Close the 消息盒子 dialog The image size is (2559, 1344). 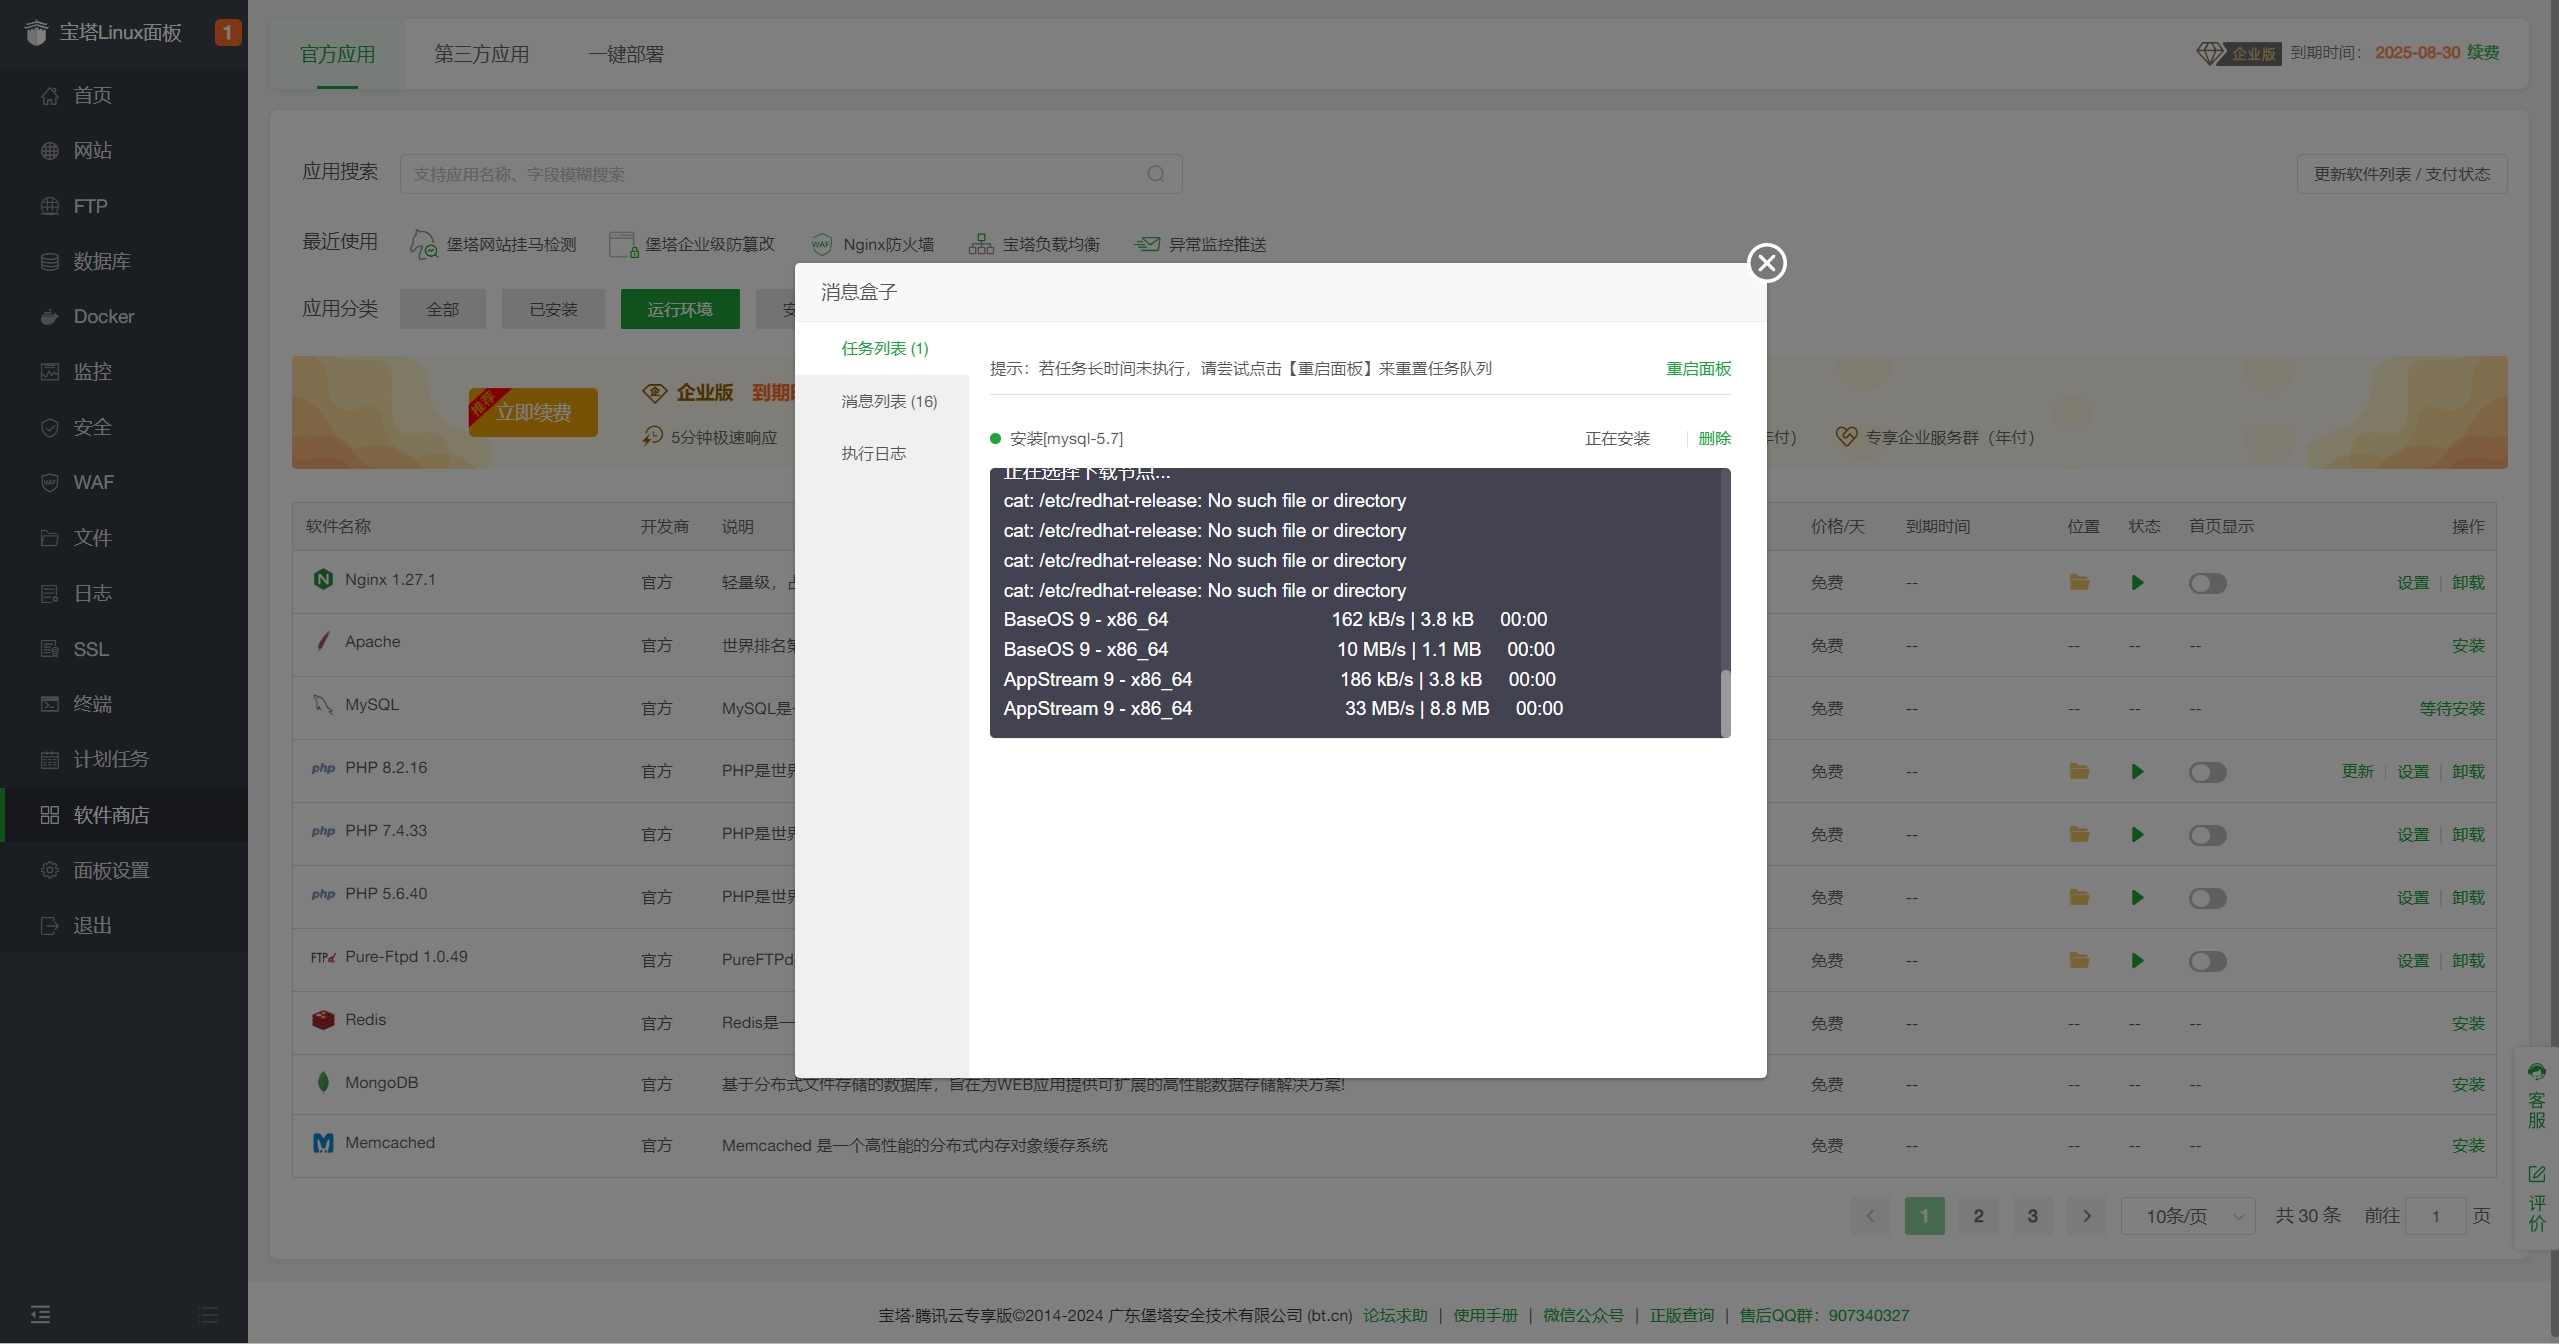[1767, 263]
